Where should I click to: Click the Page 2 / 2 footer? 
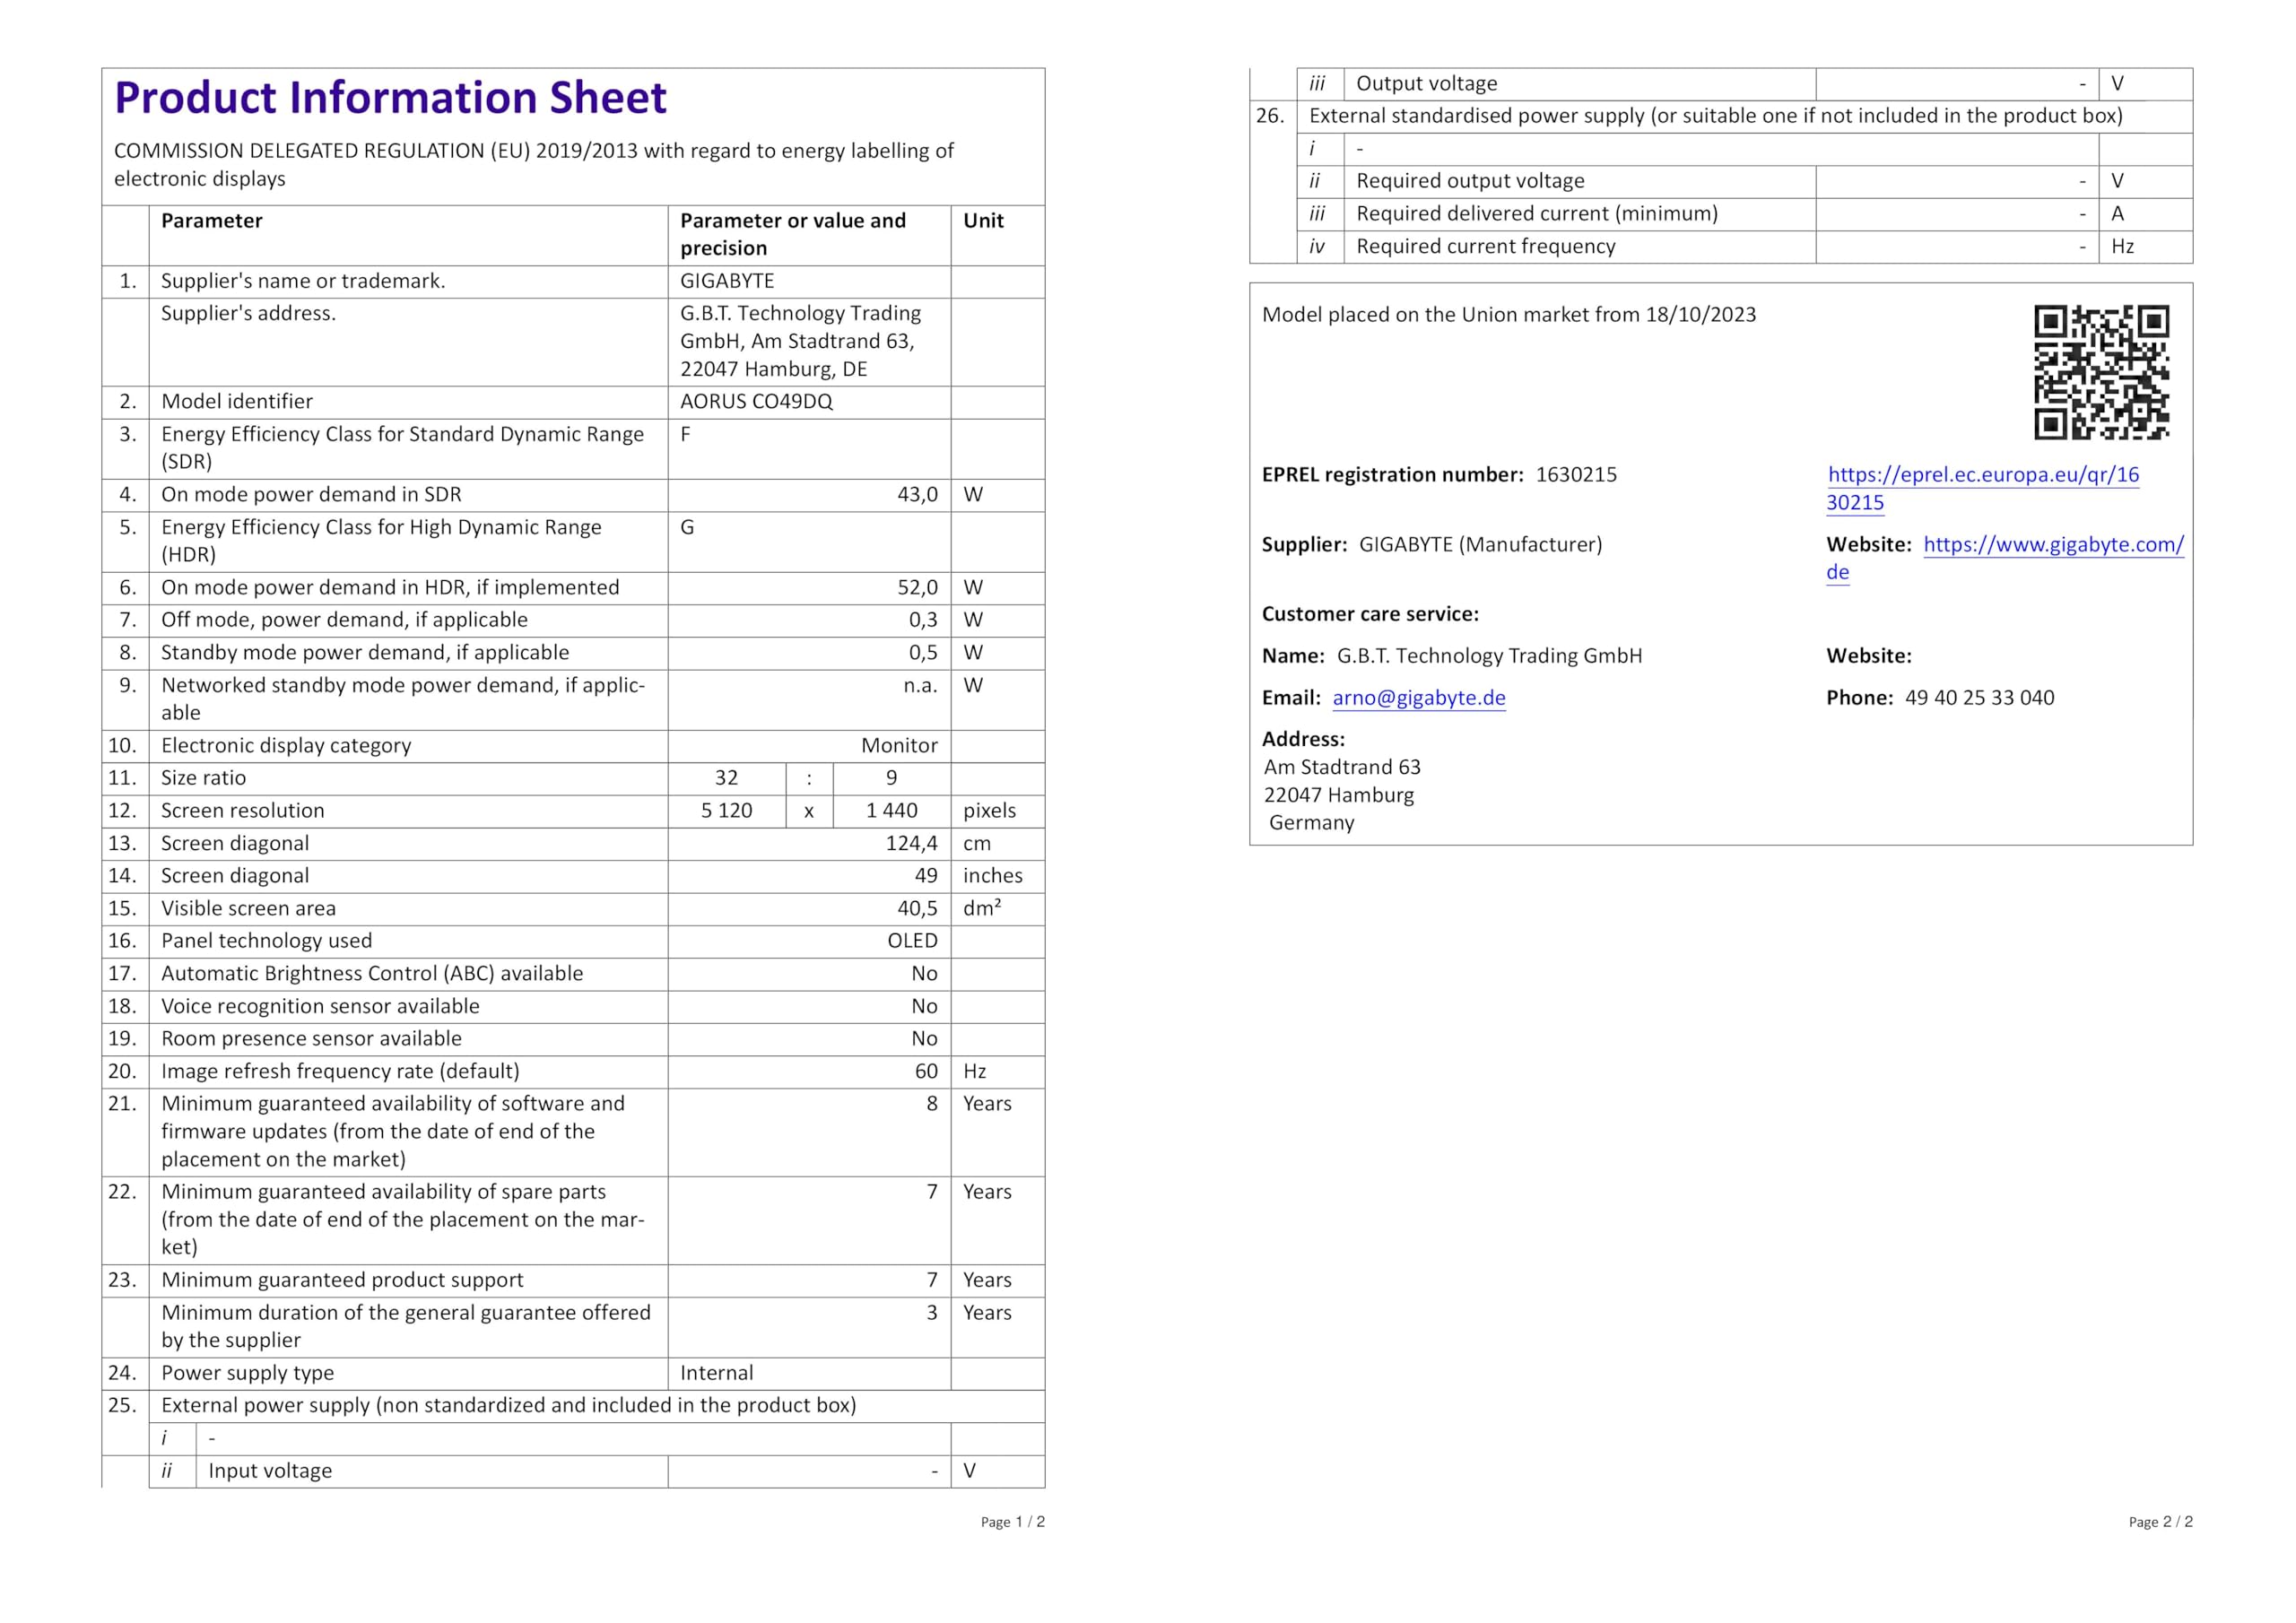[2160, 1522]
